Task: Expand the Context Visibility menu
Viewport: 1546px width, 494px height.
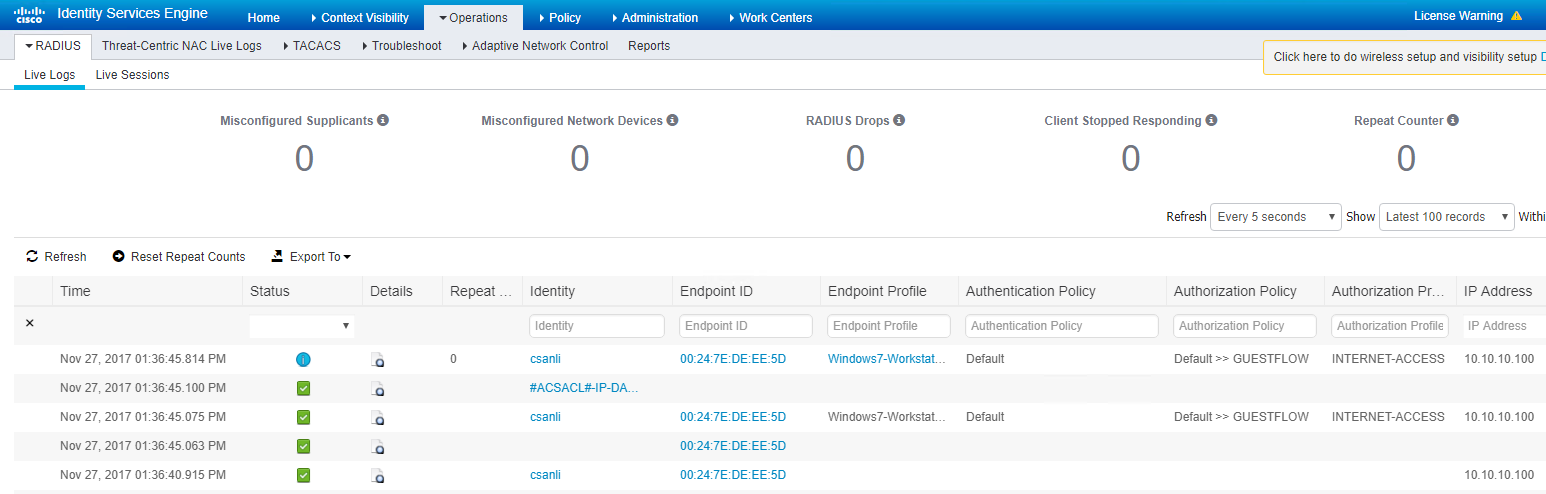Action: click(x=360, y=18)
